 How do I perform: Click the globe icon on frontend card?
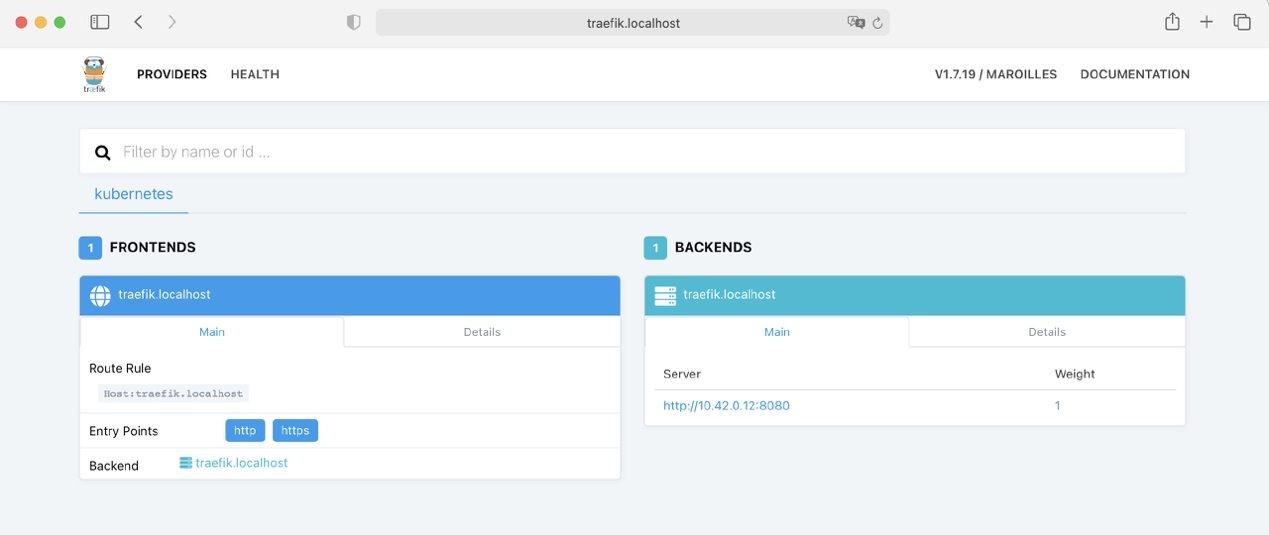[x=100, y=296]
